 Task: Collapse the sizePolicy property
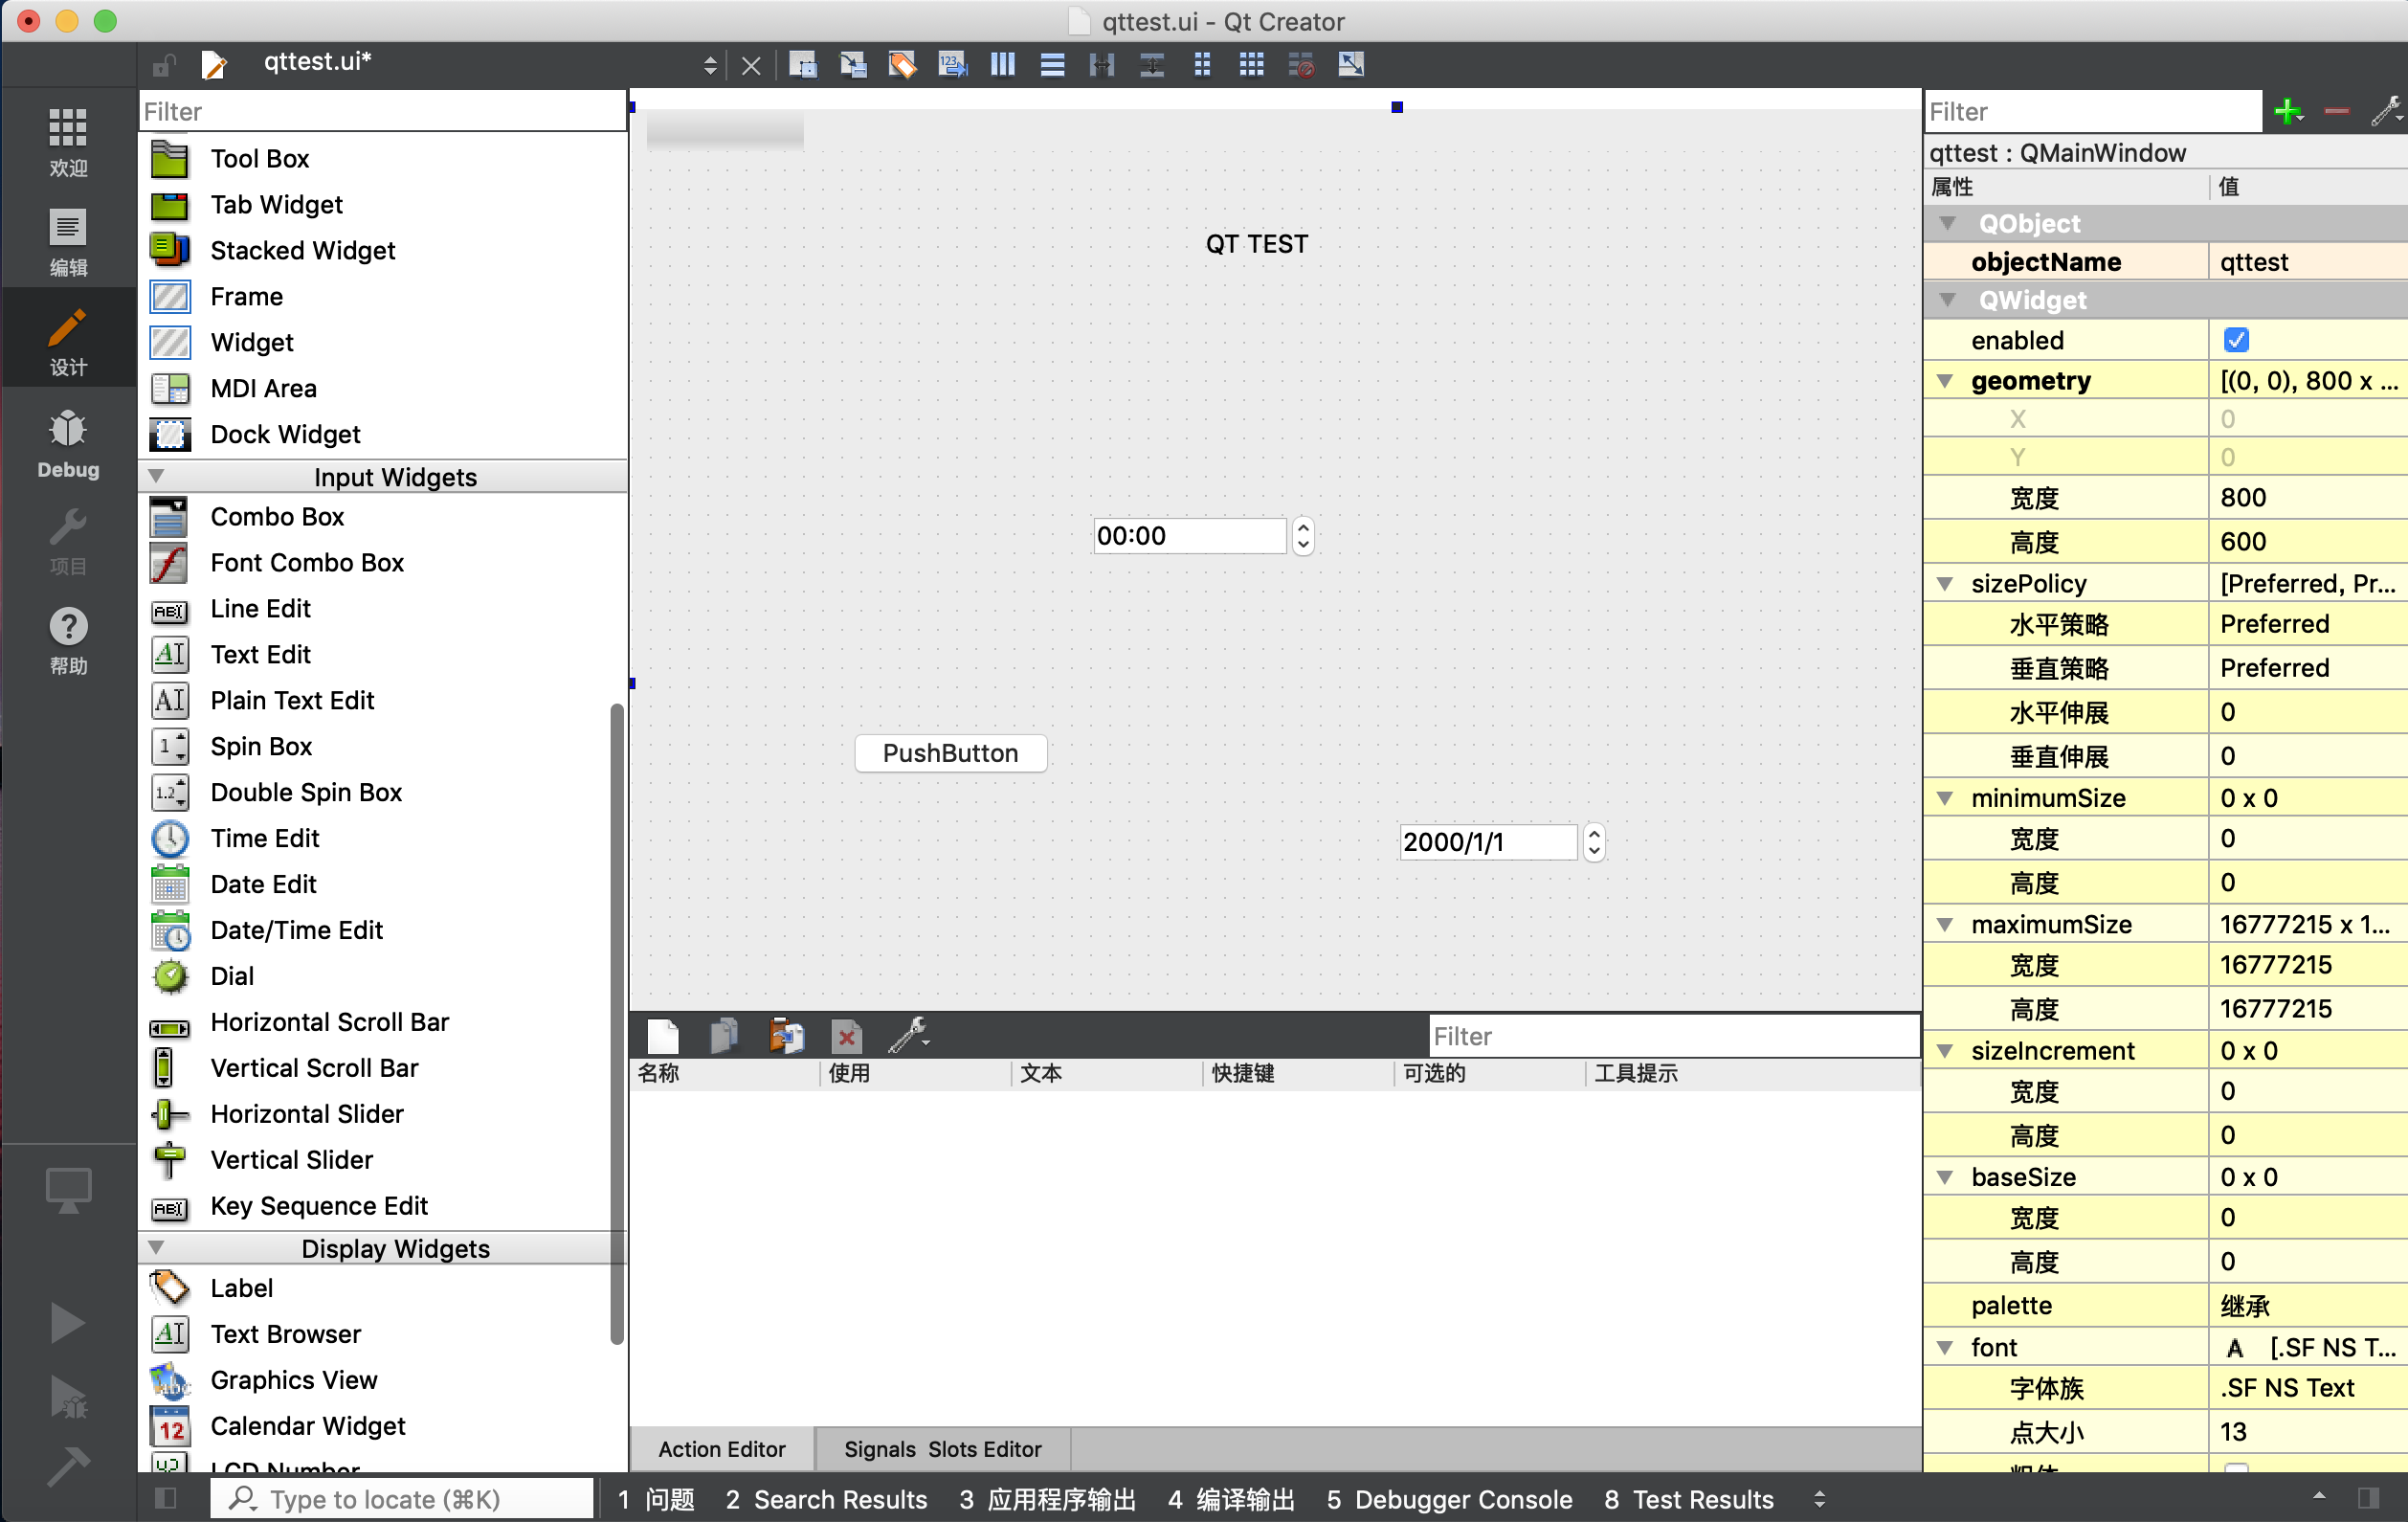1945,583
